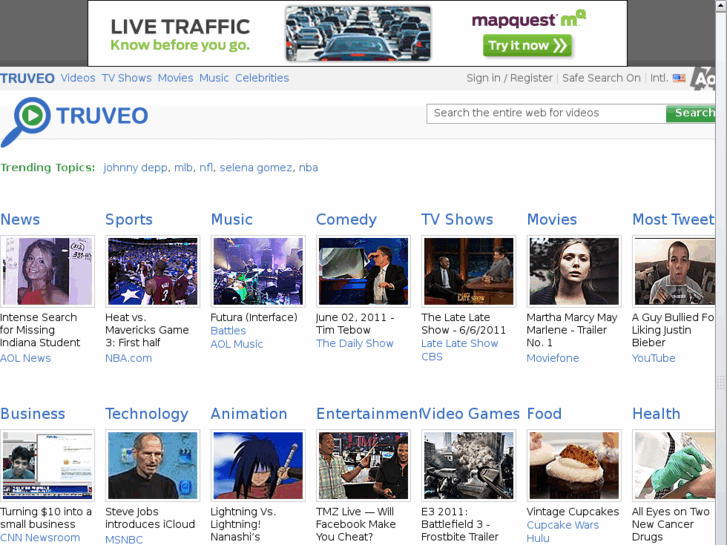Play the TMZ Live thumbnail
727x545 pixels.
pos(364,466)
